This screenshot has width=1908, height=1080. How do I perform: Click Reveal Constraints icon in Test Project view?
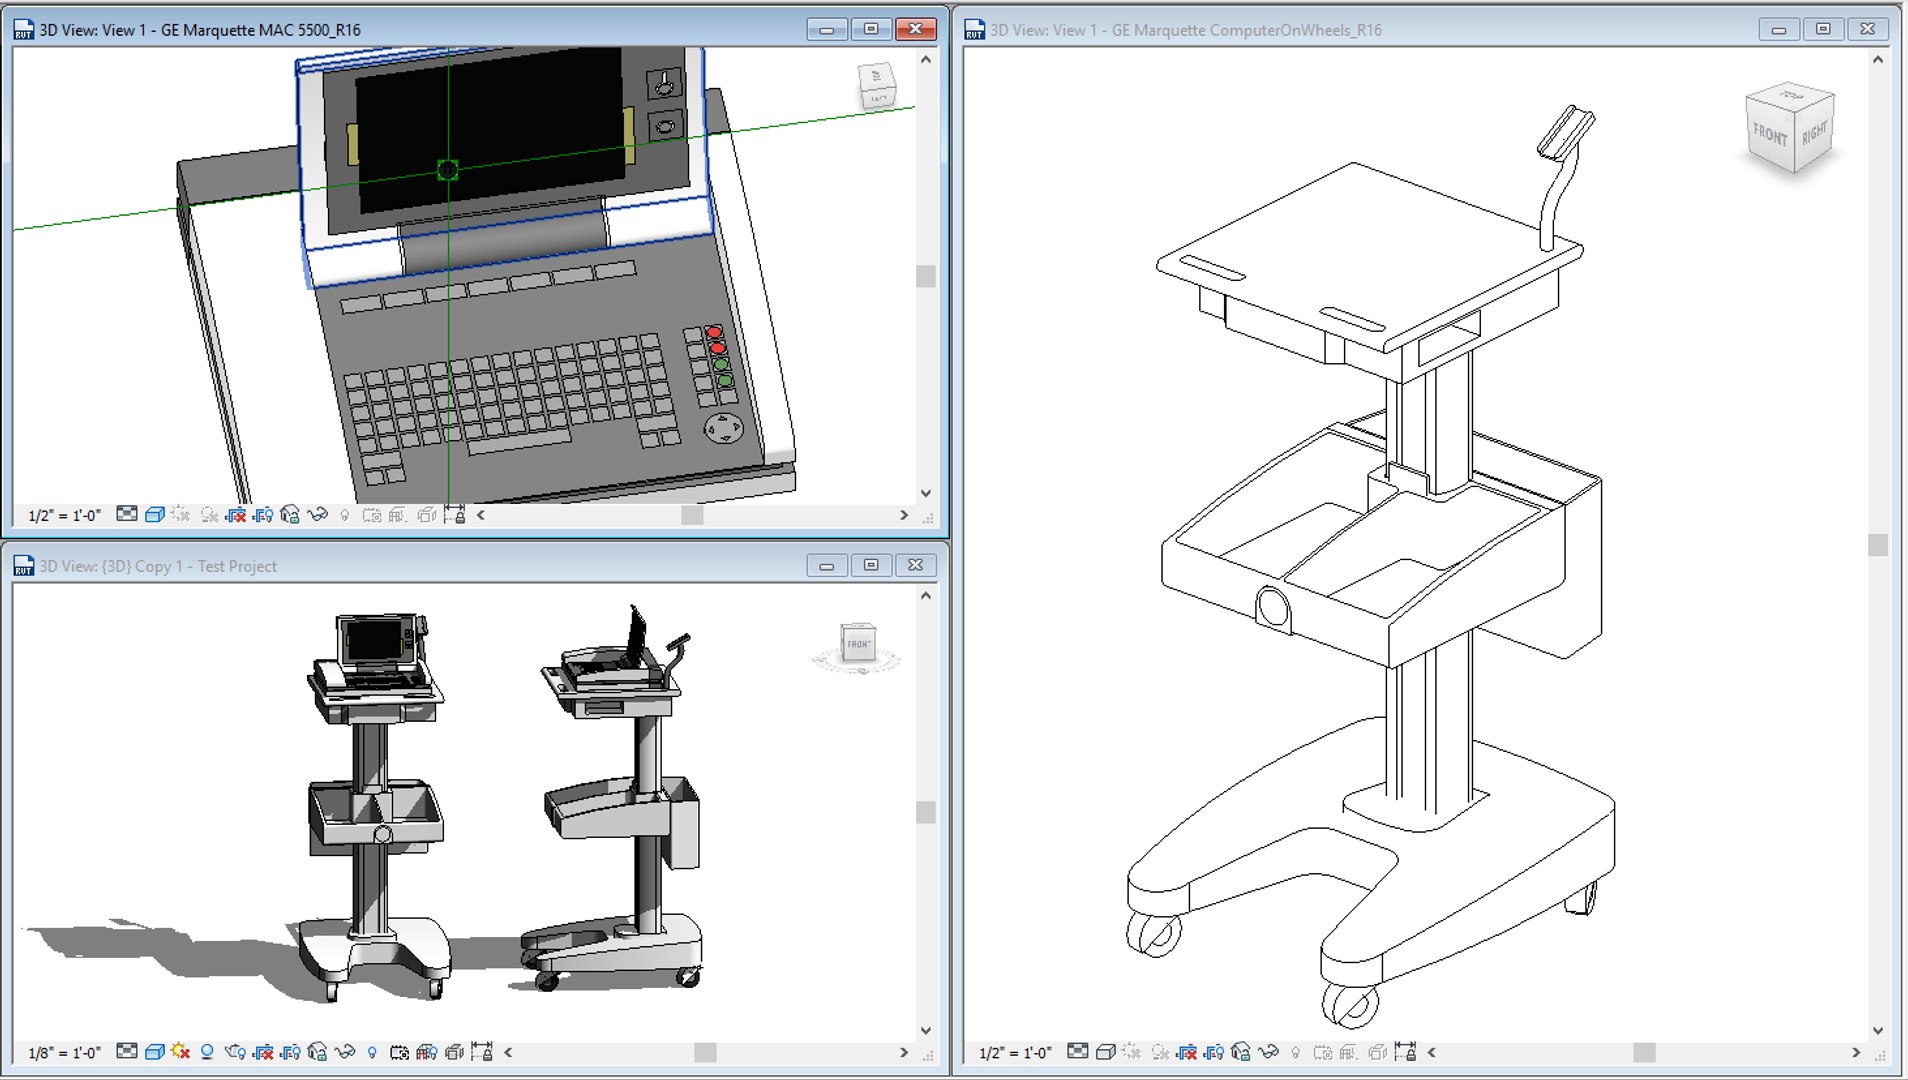[482, 1051]
